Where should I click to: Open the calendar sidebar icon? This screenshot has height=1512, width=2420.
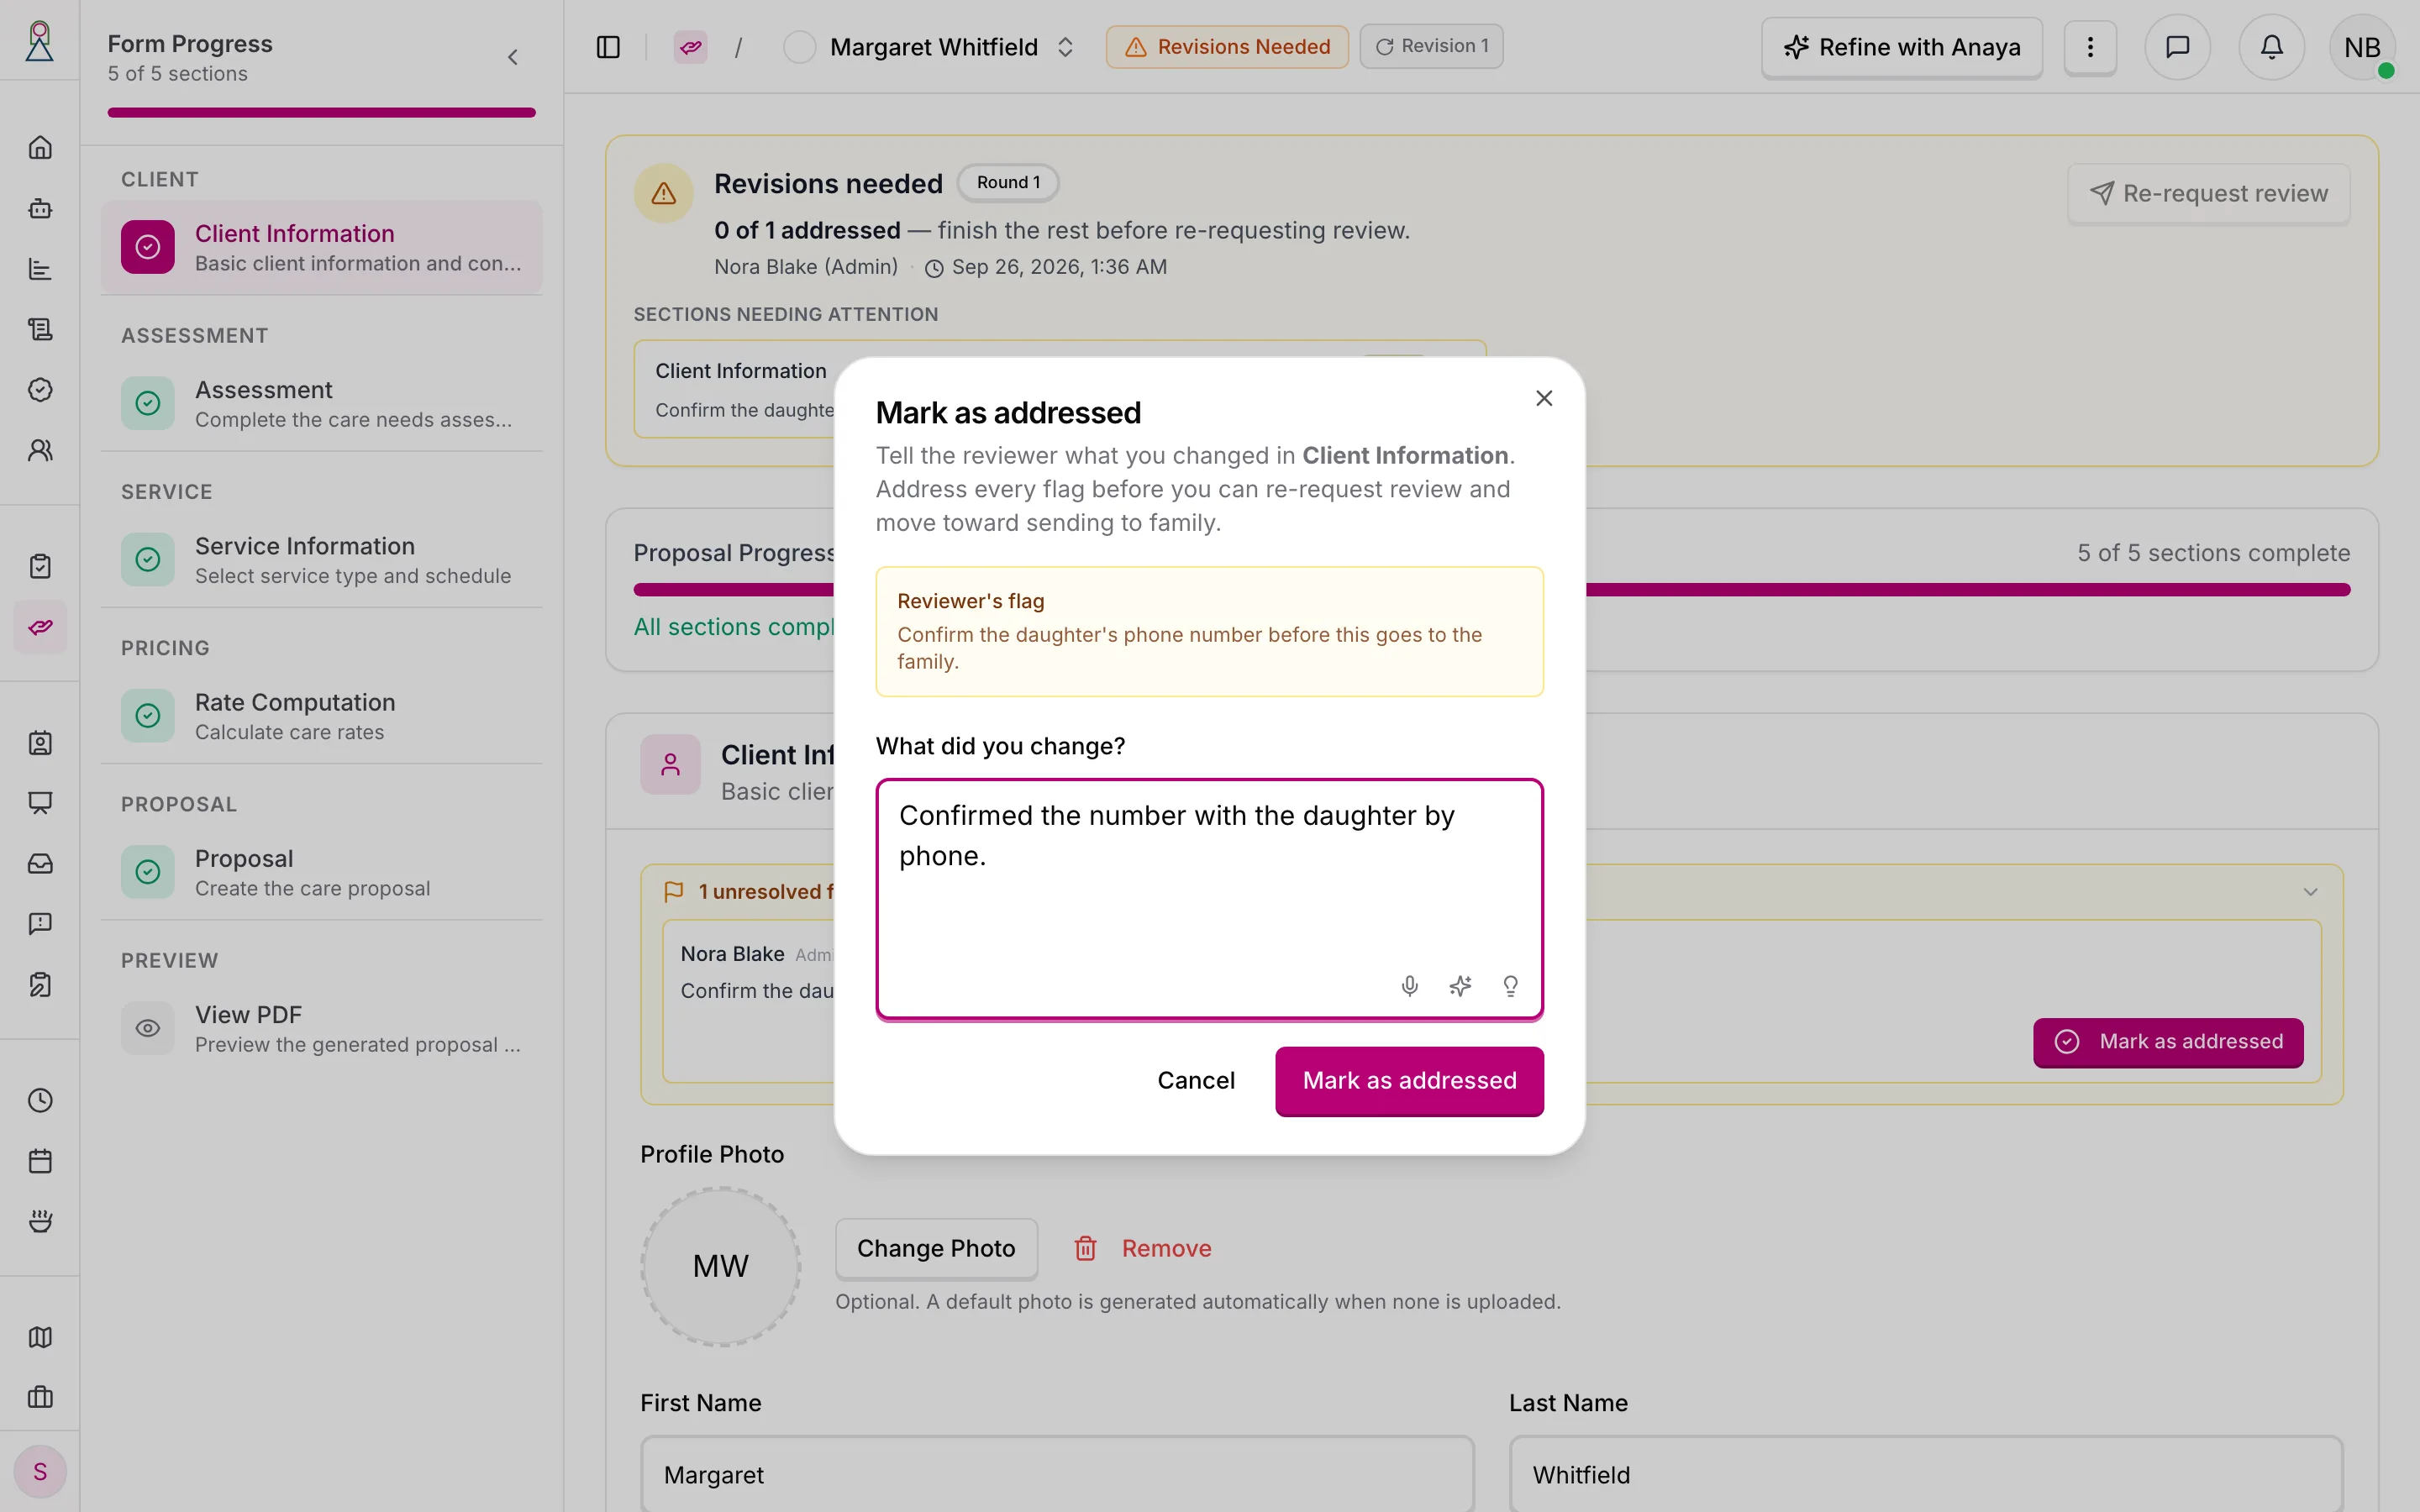point(40,1161)
